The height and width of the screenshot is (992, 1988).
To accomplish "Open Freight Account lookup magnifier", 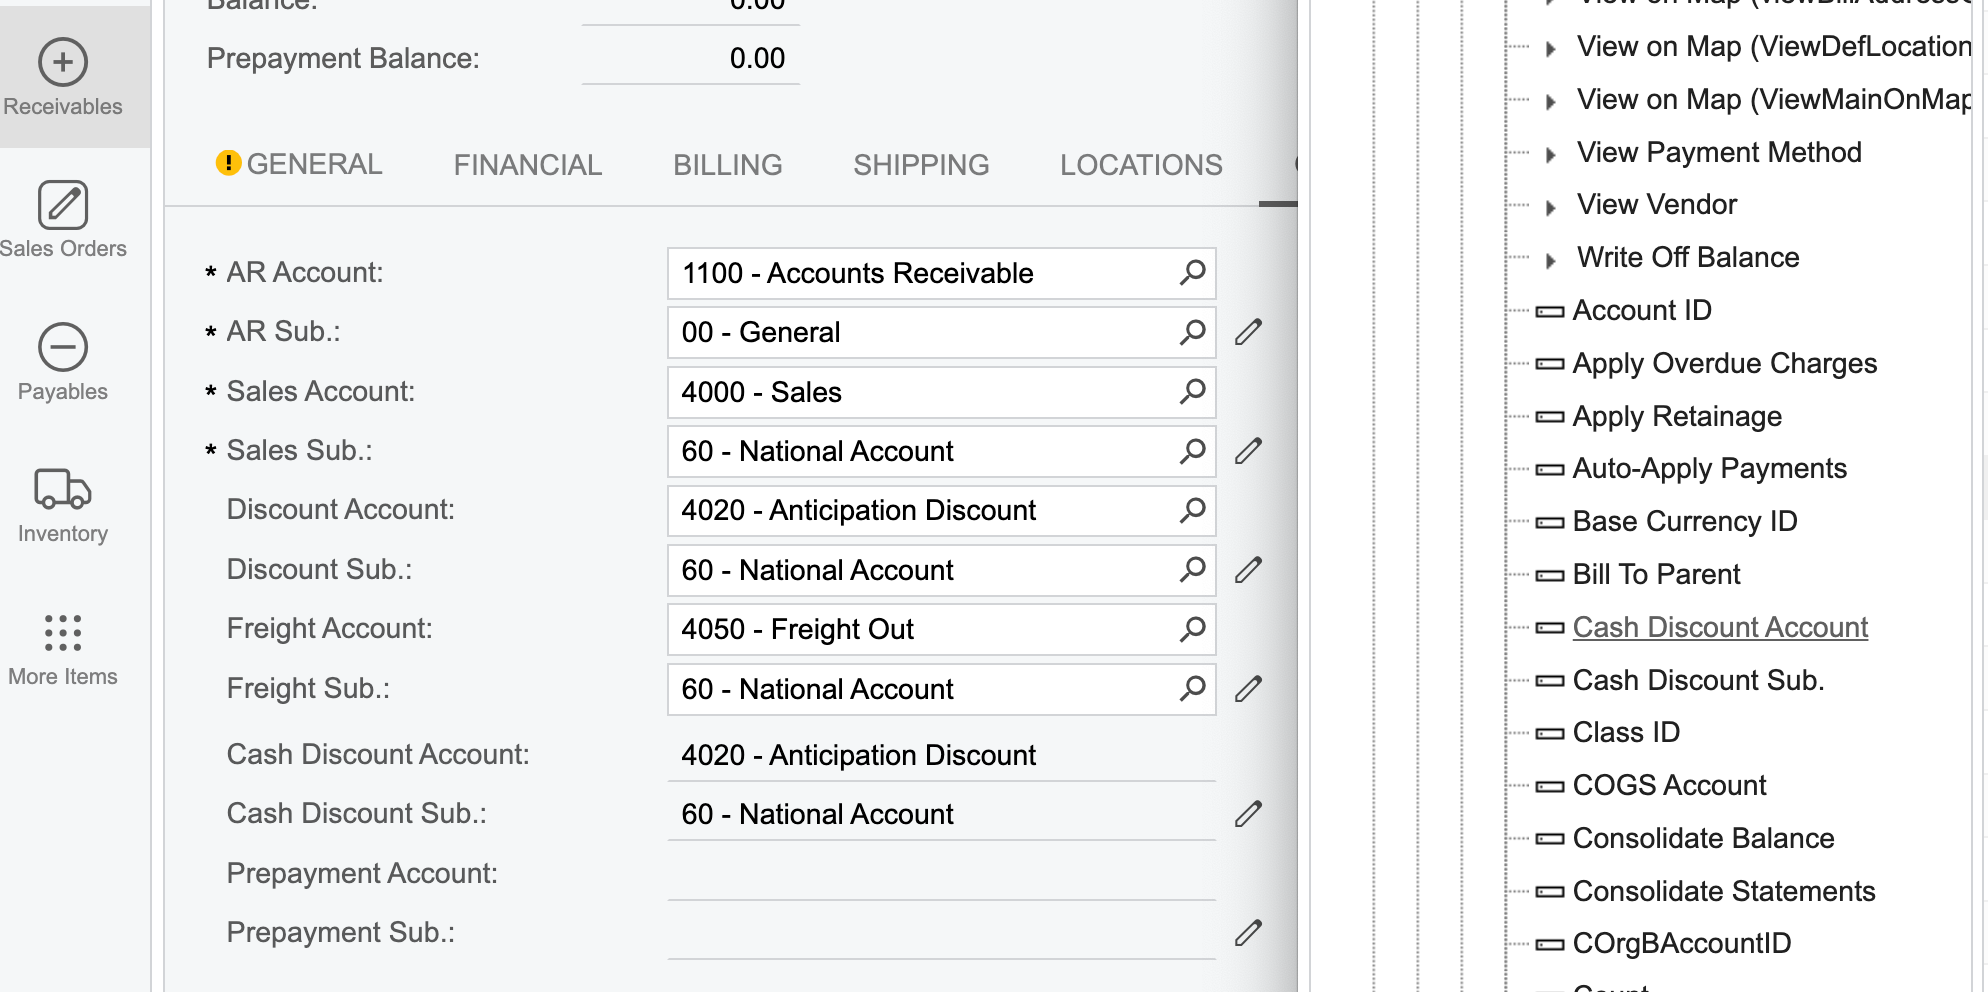I will (x=1192, y=629).
